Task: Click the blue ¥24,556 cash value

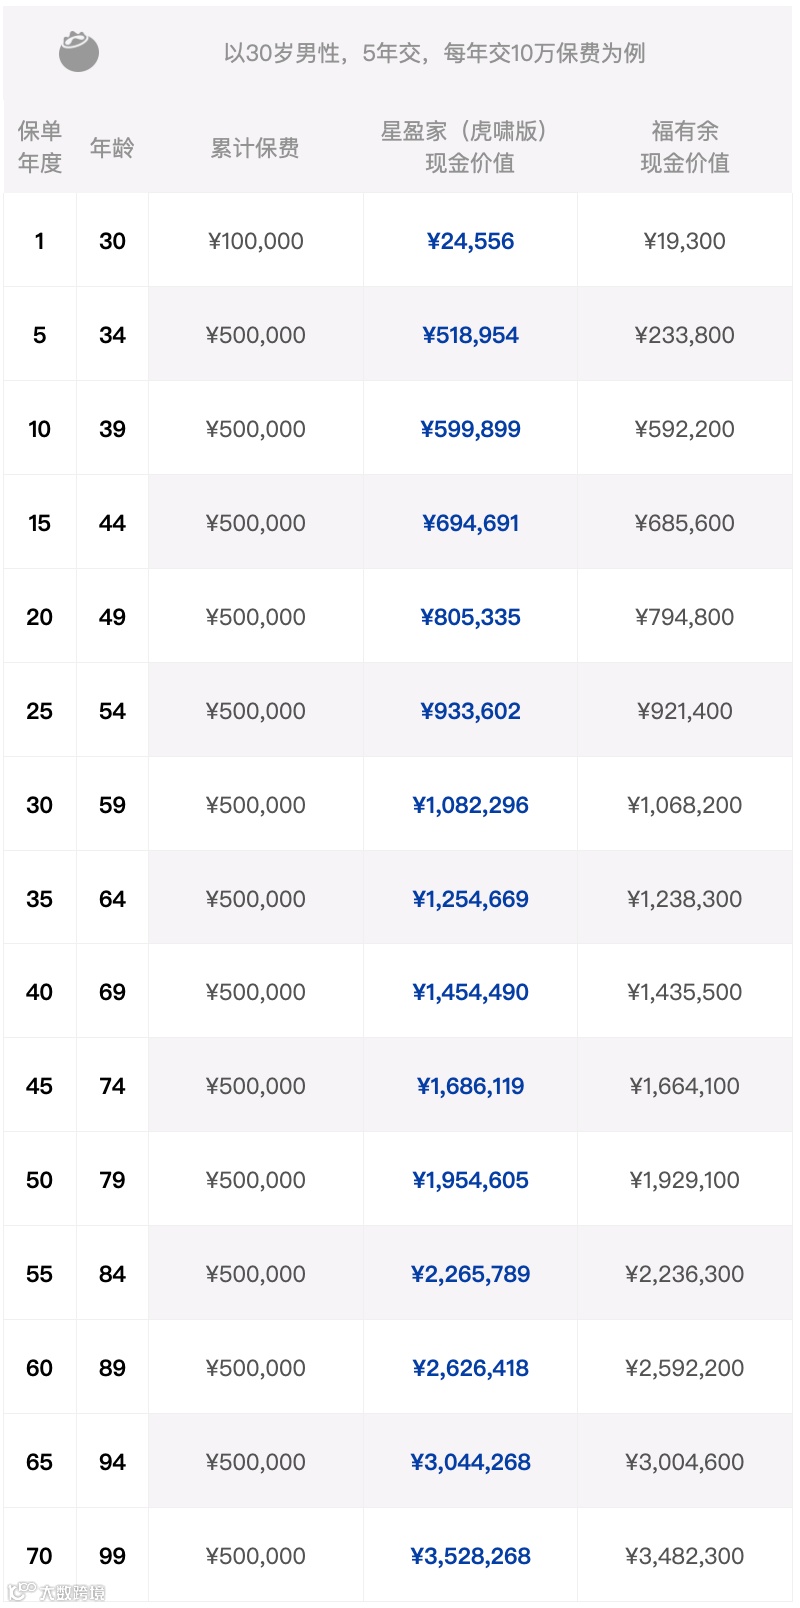Action: point(470,241)
